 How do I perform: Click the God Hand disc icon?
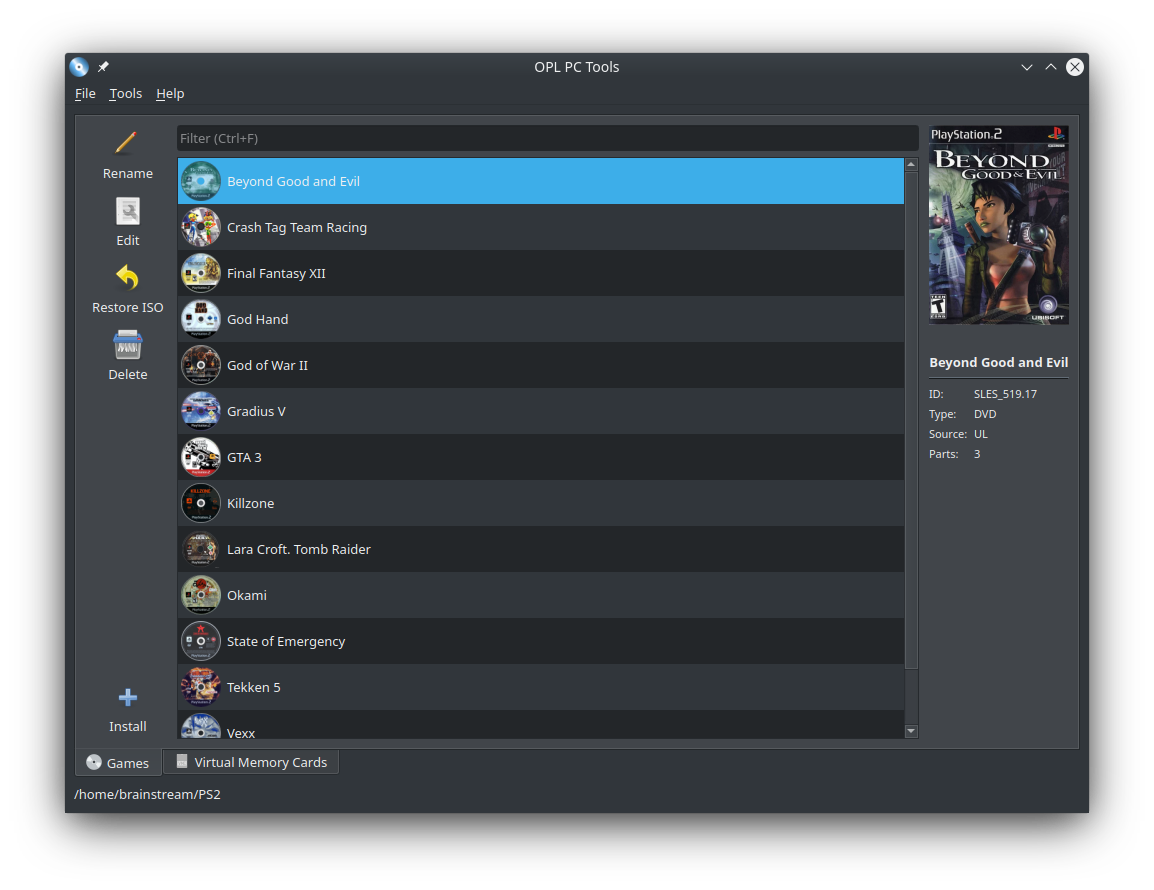201,319
